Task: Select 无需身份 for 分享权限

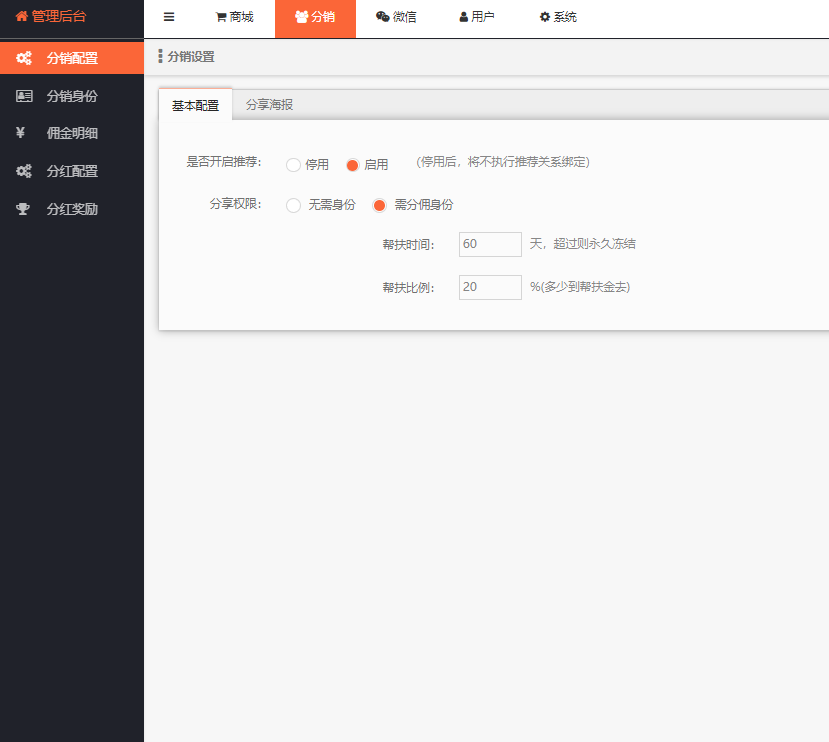Action: pyautogui.click(x=292, y=205)
